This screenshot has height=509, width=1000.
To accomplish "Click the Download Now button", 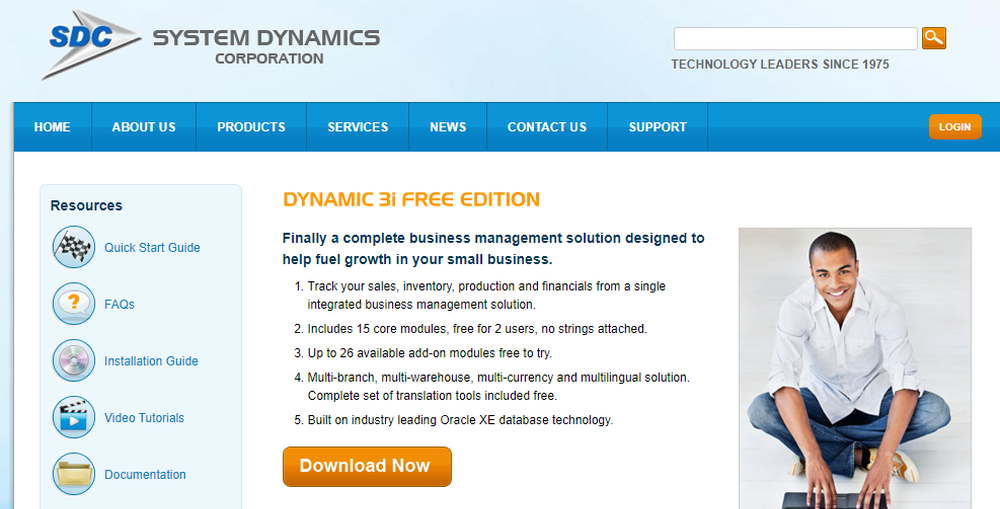I will 367,466.
